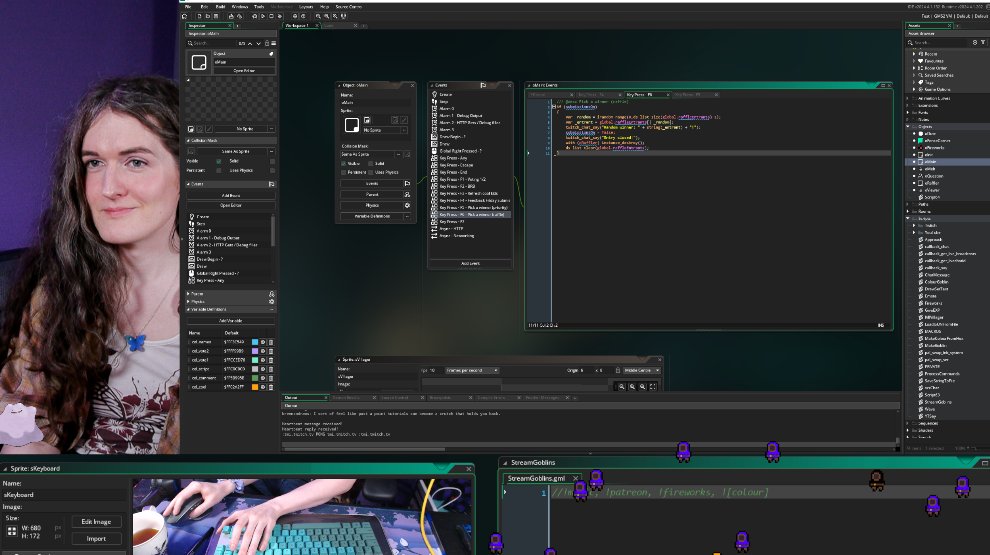Click Variable Definitions button in Object editor
This screenshot has width=990, height=555.
click(372, 216)
